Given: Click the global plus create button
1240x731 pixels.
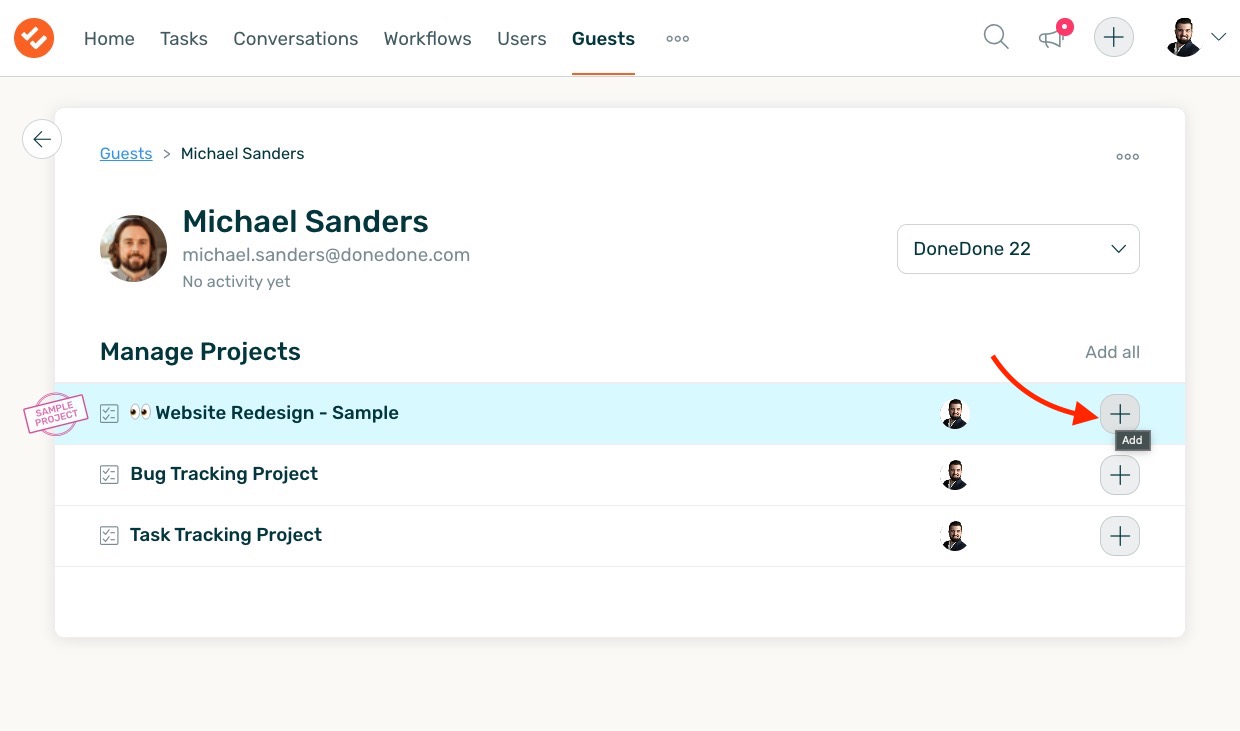Looking at the screenshot, I should [x=1114, y=38].
